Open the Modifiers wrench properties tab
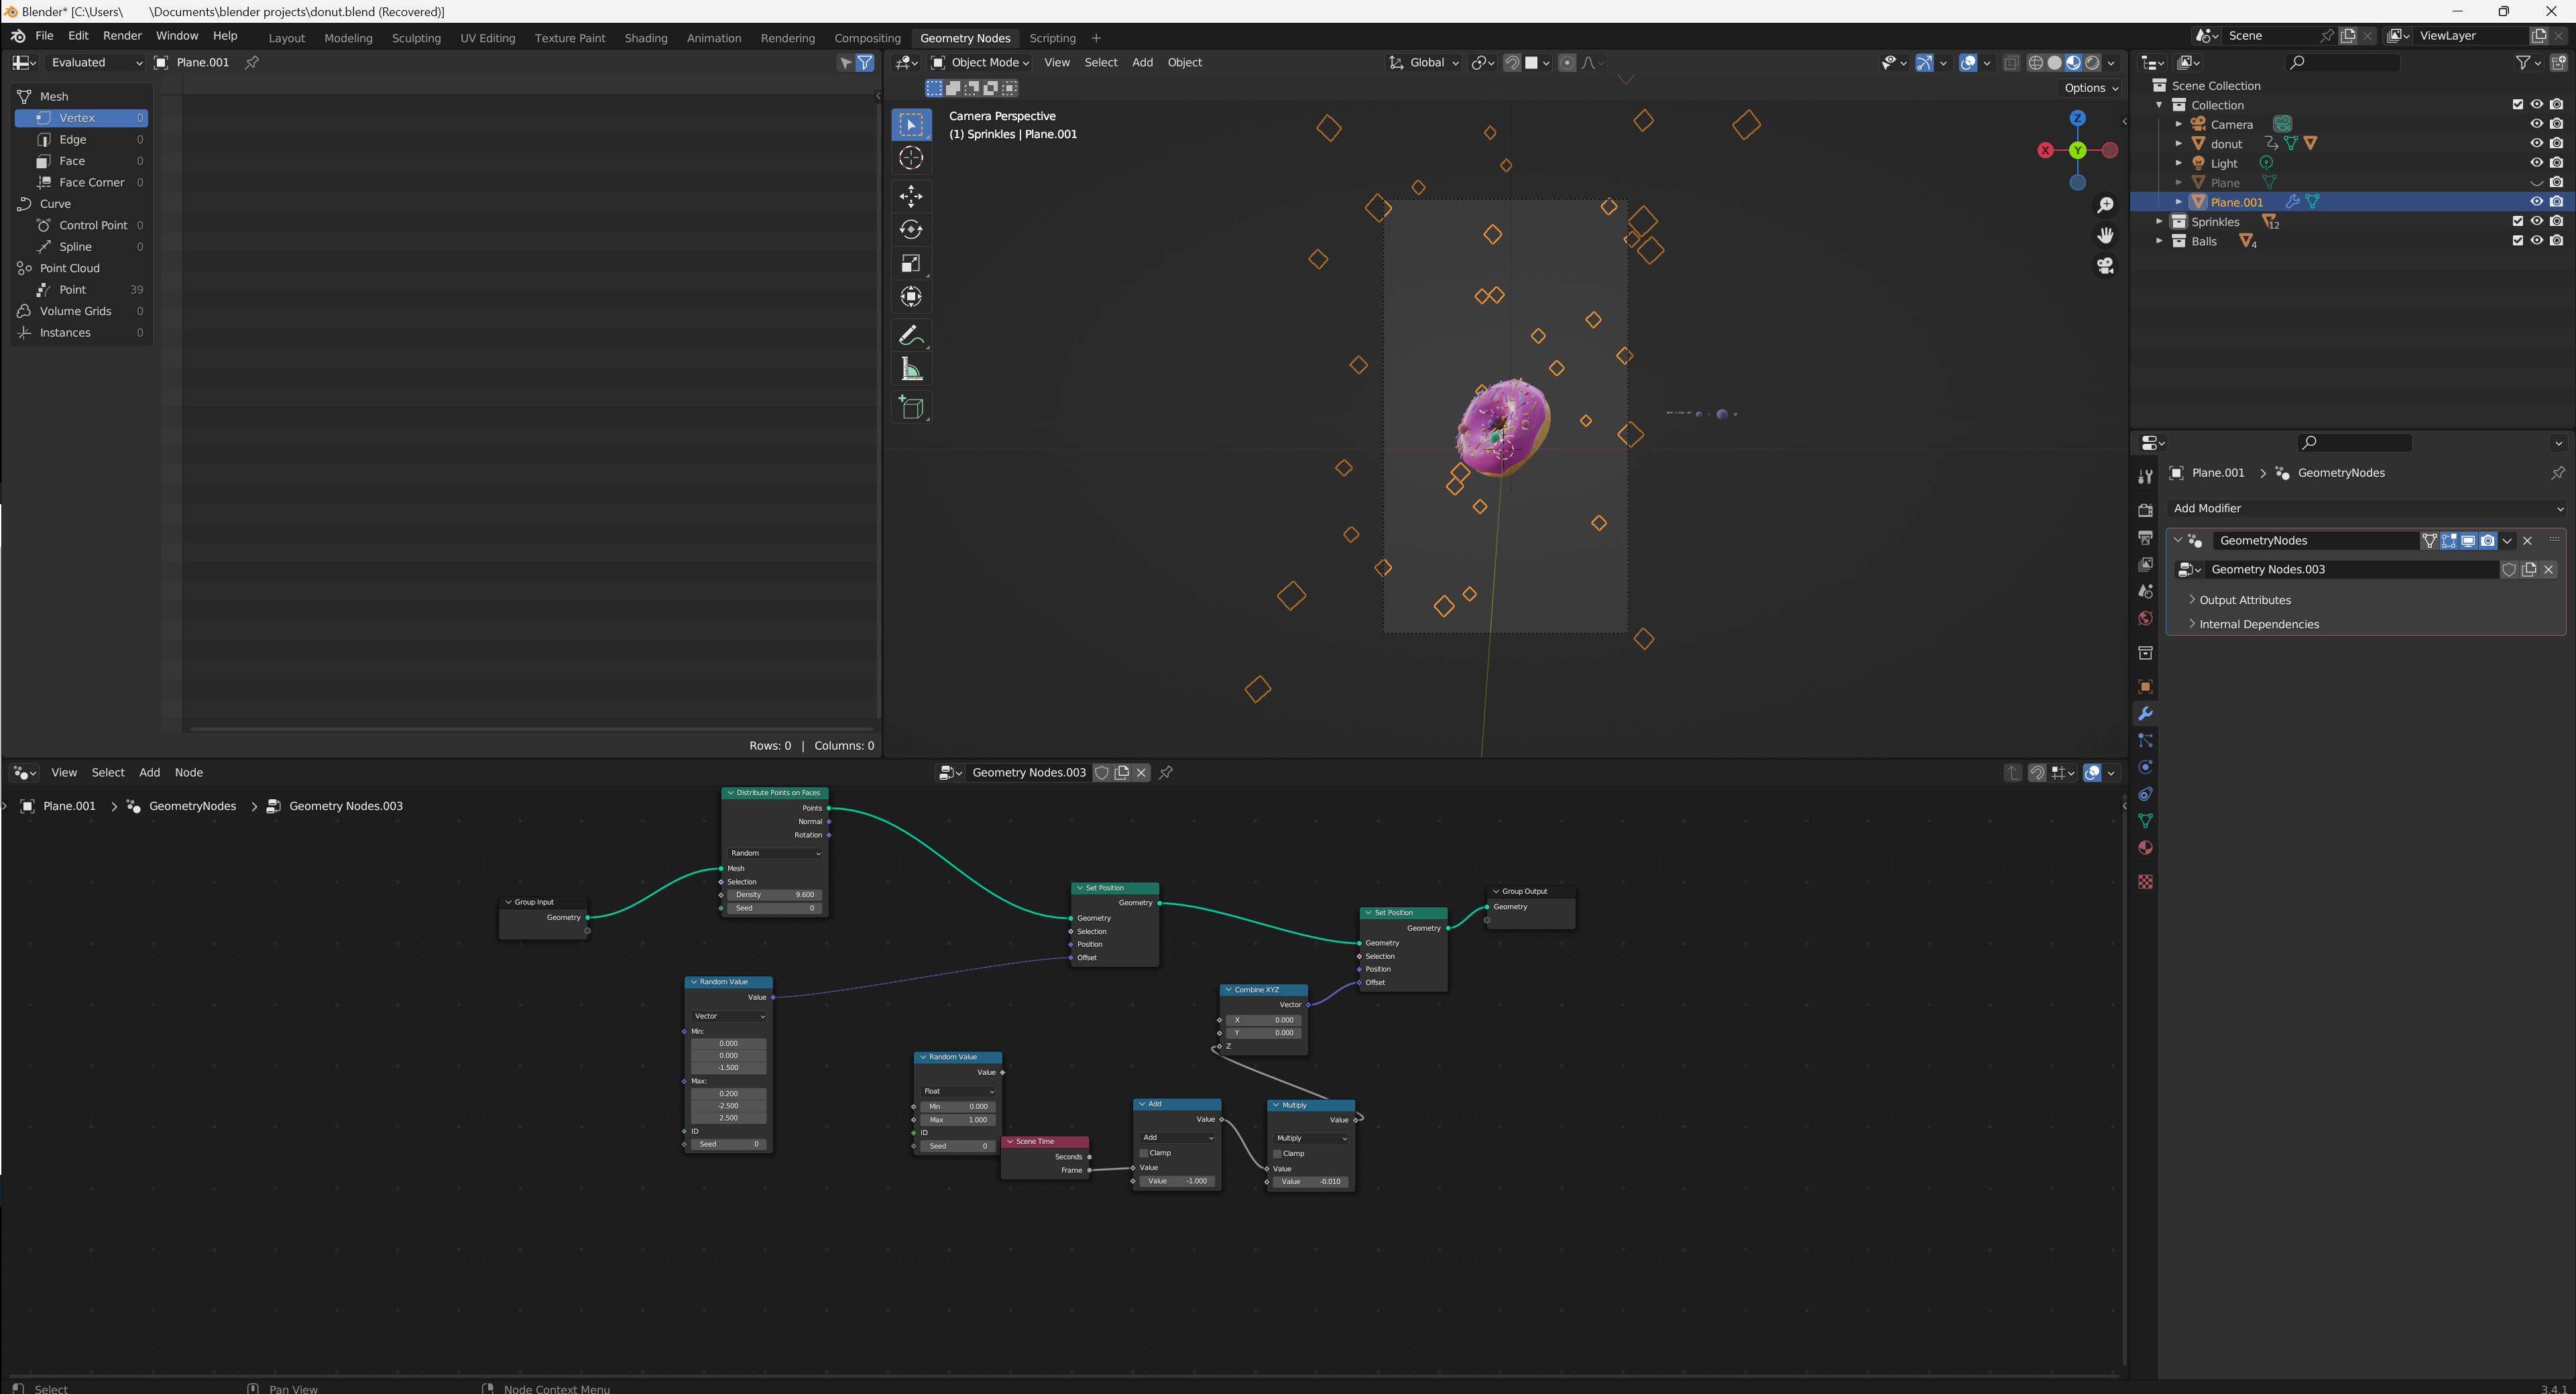The width and height of the screenshot is (2576, 1394). click(2145, 714)
